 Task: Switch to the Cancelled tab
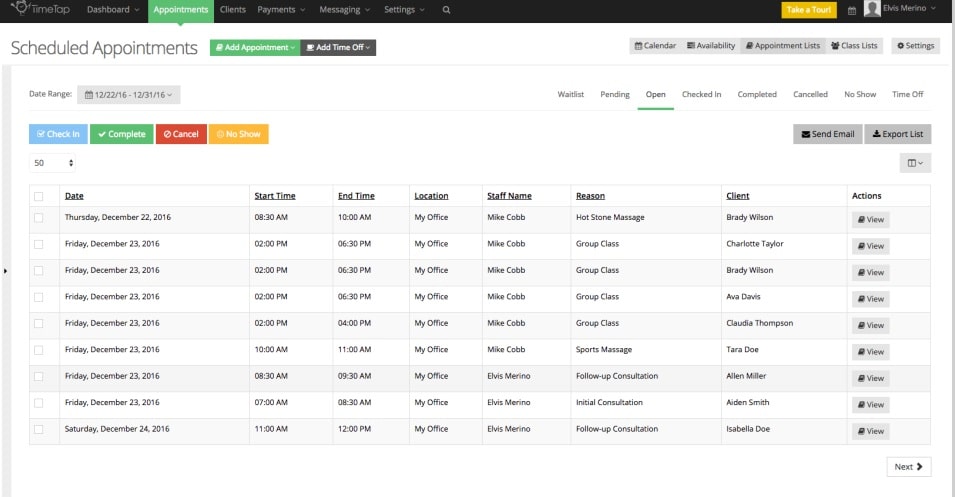[x=810, y=94]
